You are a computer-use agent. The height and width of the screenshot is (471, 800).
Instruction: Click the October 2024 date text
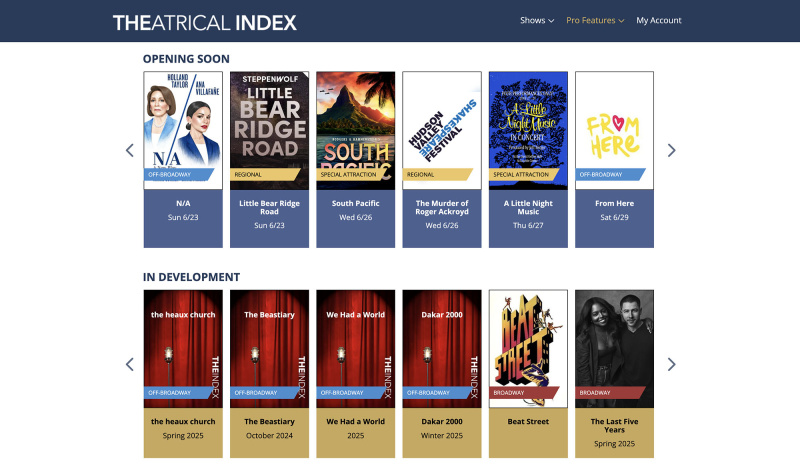tap(269, 436)
